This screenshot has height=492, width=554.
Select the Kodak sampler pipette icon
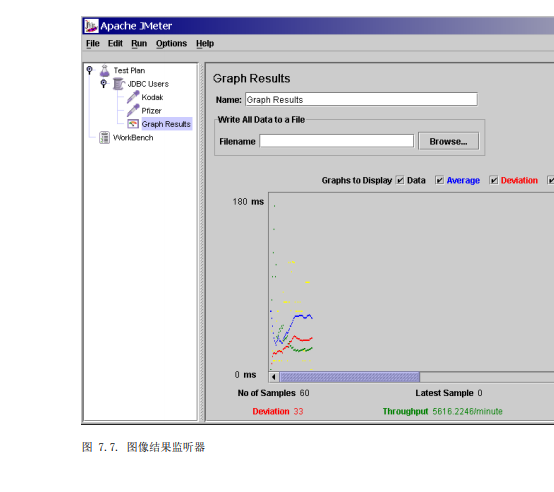(133, 97)
